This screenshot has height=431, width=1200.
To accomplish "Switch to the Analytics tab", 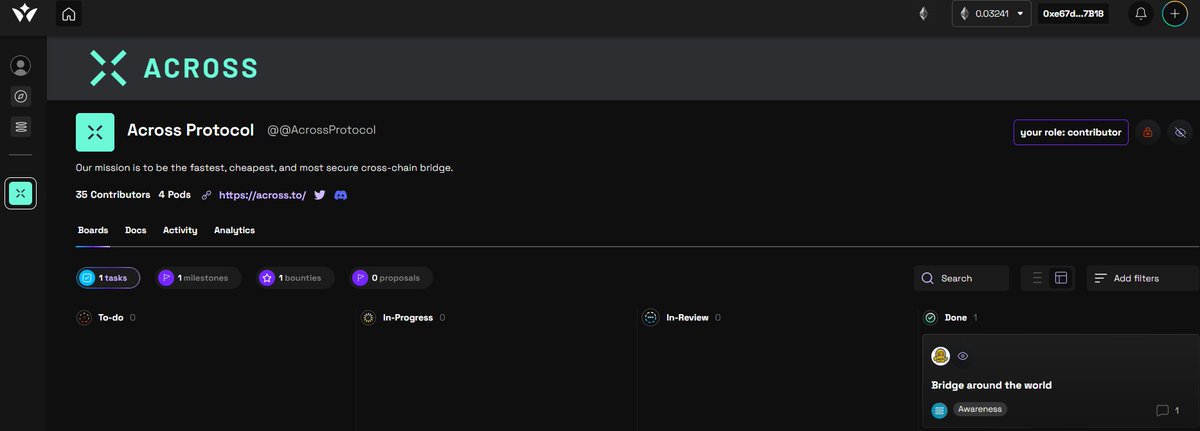I will click(234, 230).
